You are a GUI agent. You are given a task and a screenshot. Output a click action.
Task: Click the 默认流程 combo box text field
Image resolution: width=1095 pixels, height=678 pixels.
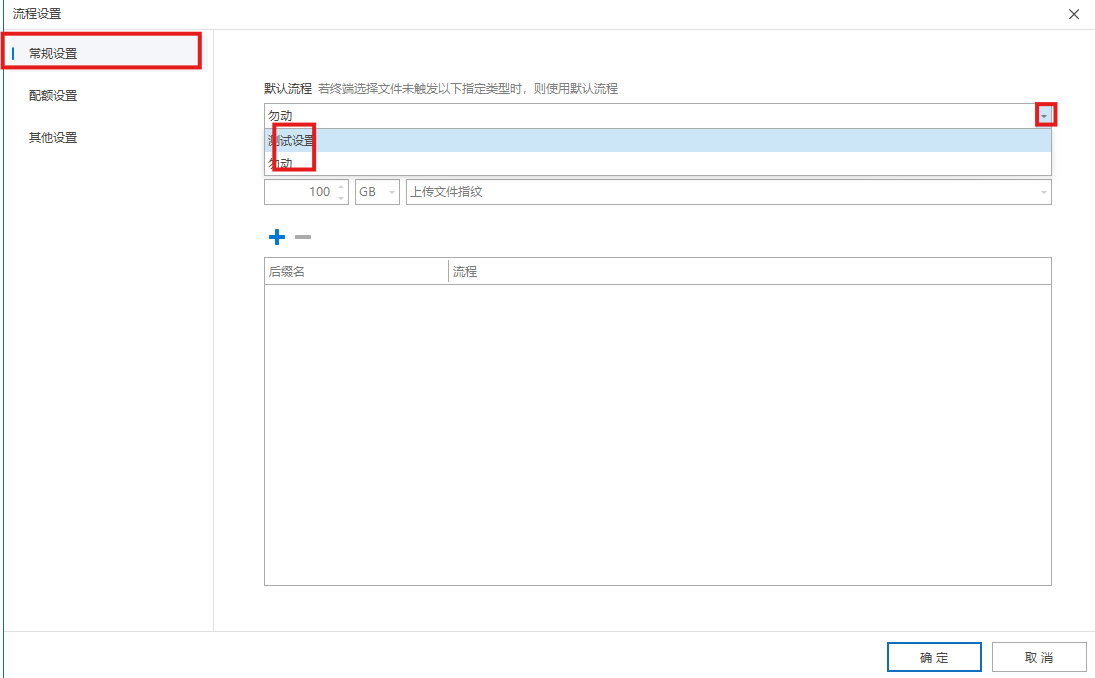pyautogui.click(x=648, y=116)
